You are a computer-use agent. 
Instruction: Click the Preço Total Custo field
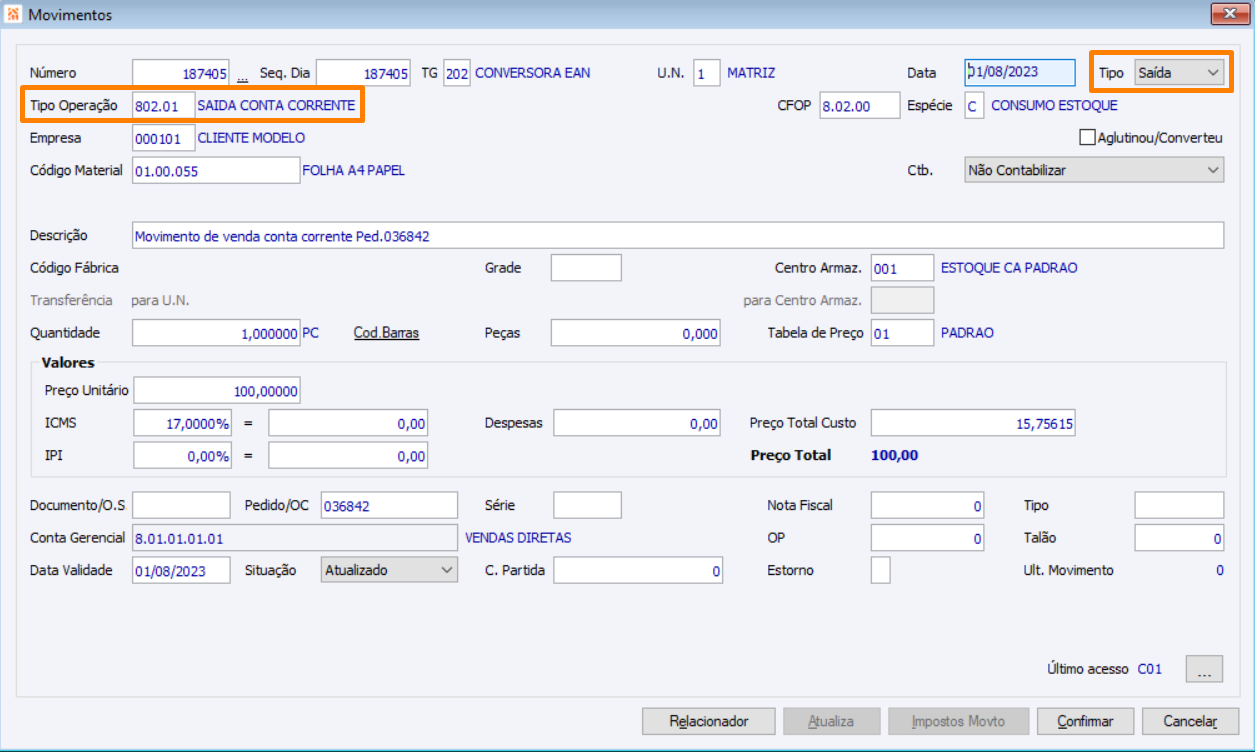click(x=973, y=423)
